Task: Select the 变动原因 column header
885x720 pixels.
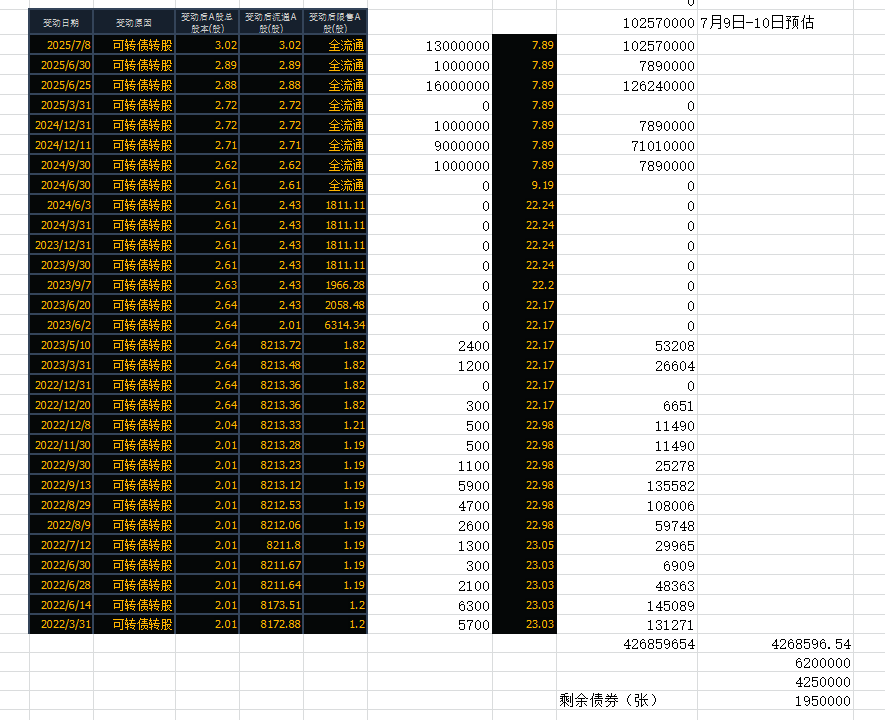Action: (134, 23)
